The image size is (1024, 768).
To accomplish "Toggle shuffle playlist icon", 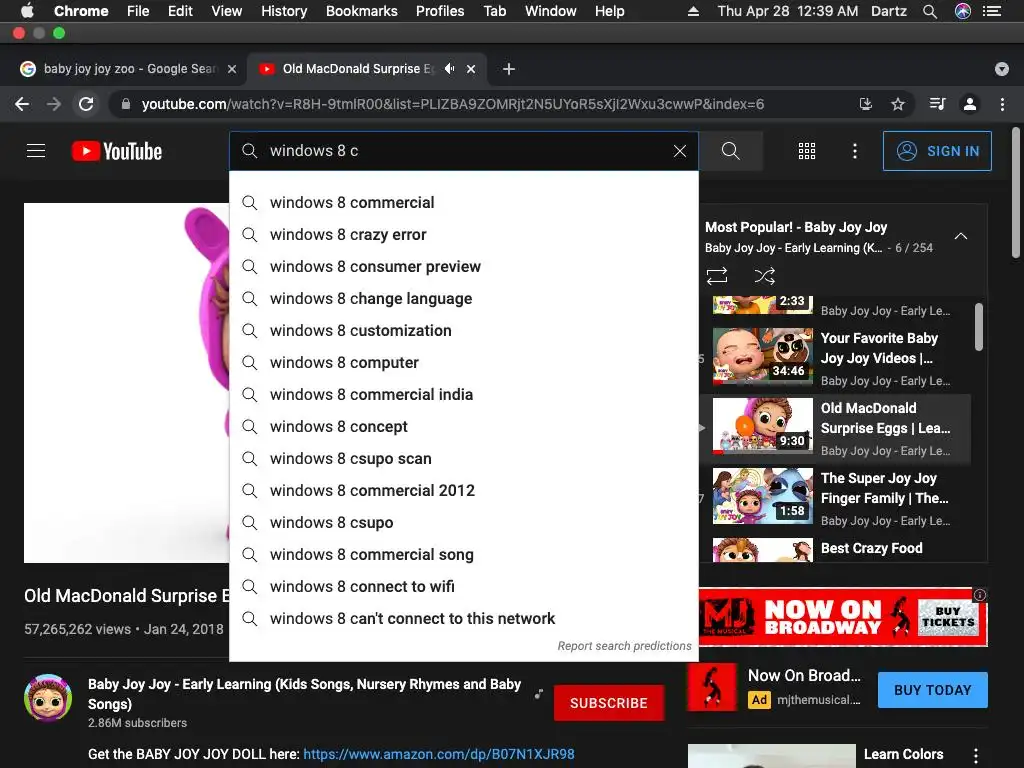I will [x=765, y=276].
